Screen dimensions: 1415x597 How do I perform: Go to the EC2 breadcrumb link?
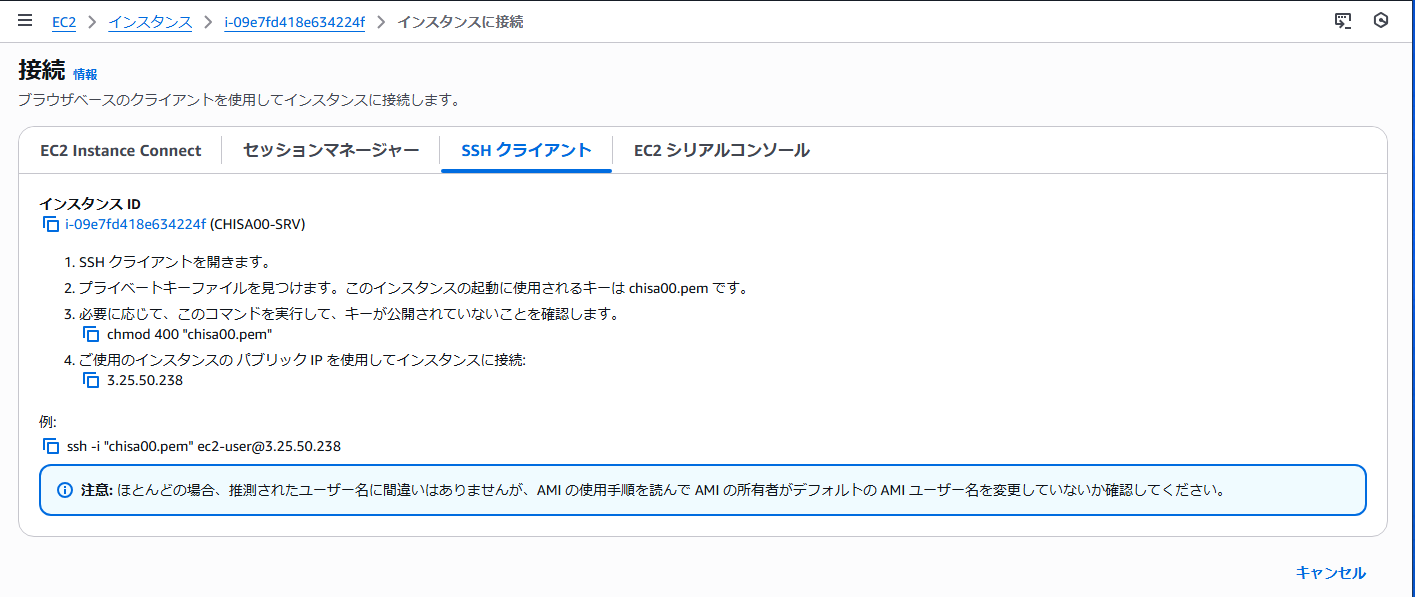[64, 22]
